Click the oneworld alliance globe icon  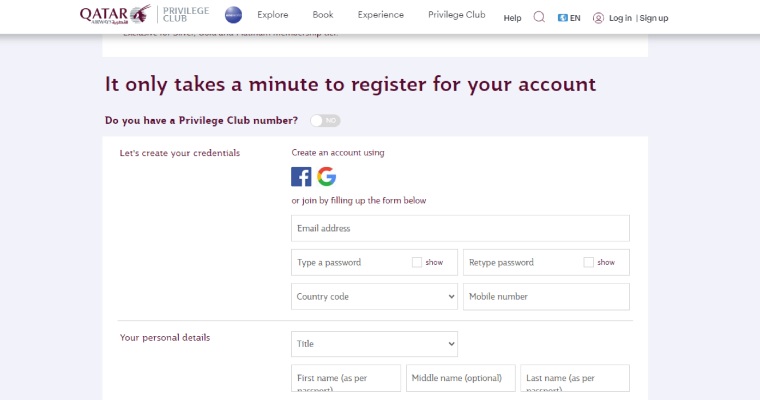(x=233, y=15)
